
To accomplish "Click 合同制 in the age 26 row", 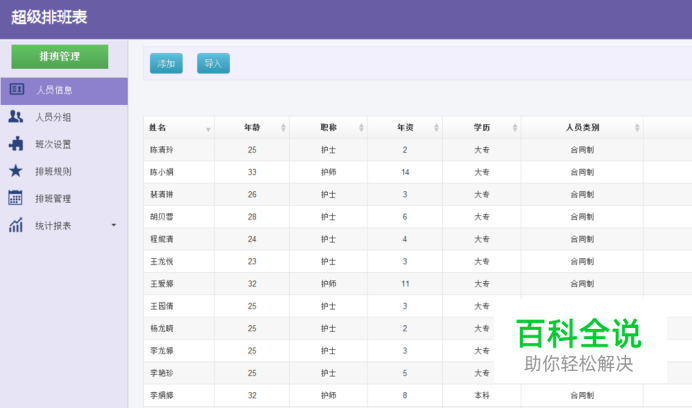I will click(582, 195).
